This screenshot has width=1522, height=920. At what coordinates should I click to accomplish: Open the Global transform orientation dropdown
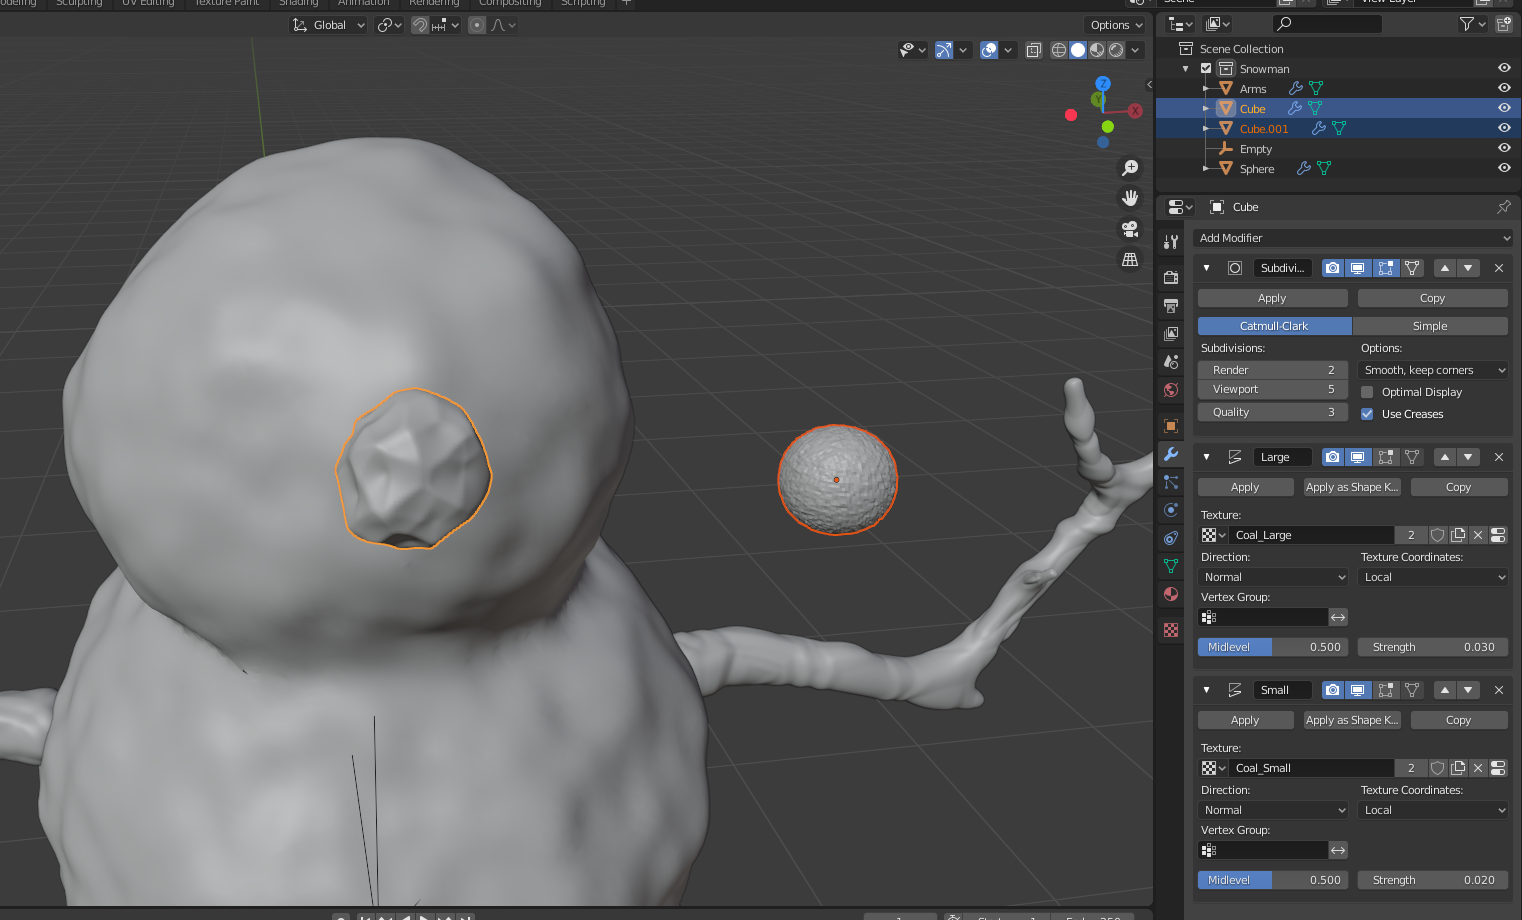coord(328,25)
